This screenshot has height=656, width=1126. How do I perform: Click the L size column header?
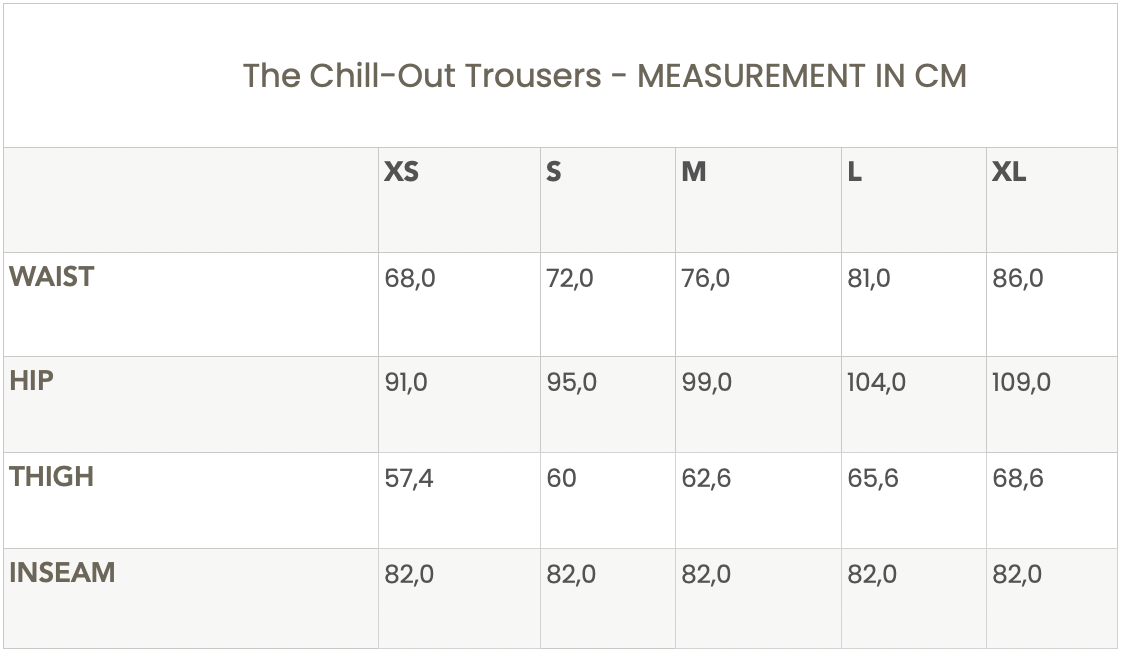click(854, 172)
